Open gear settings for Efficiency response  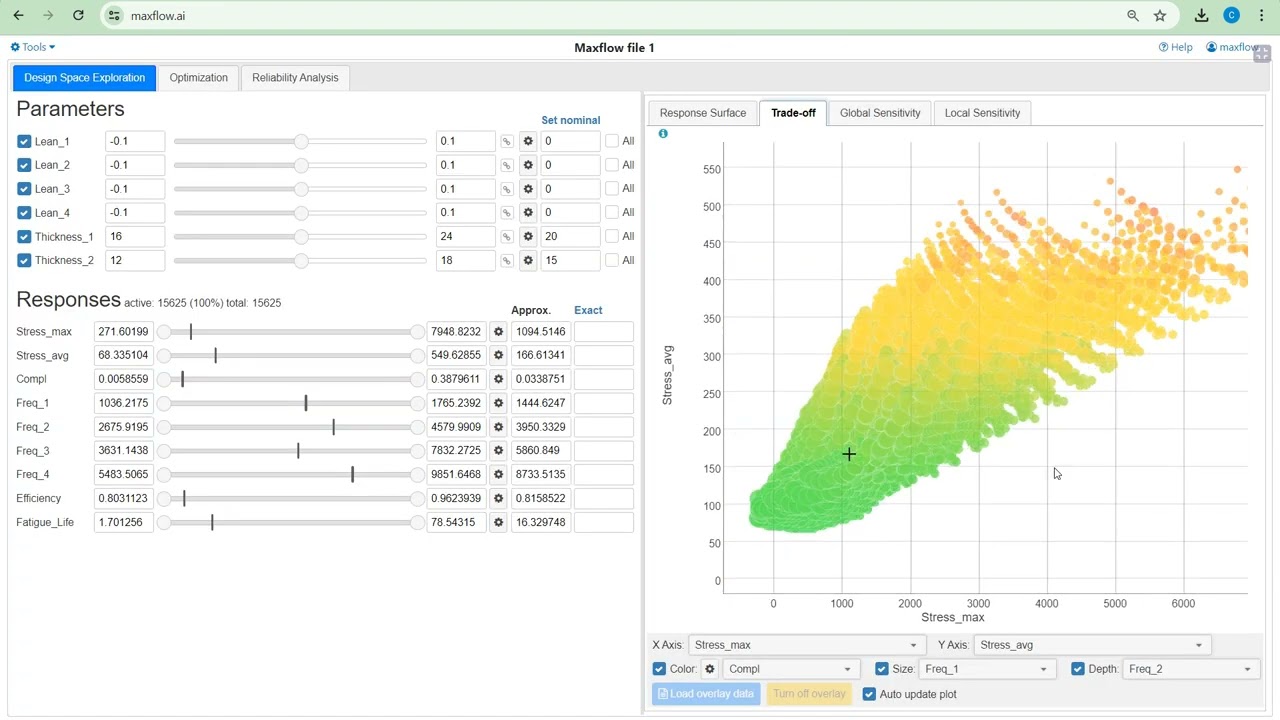tap(498, 498)
